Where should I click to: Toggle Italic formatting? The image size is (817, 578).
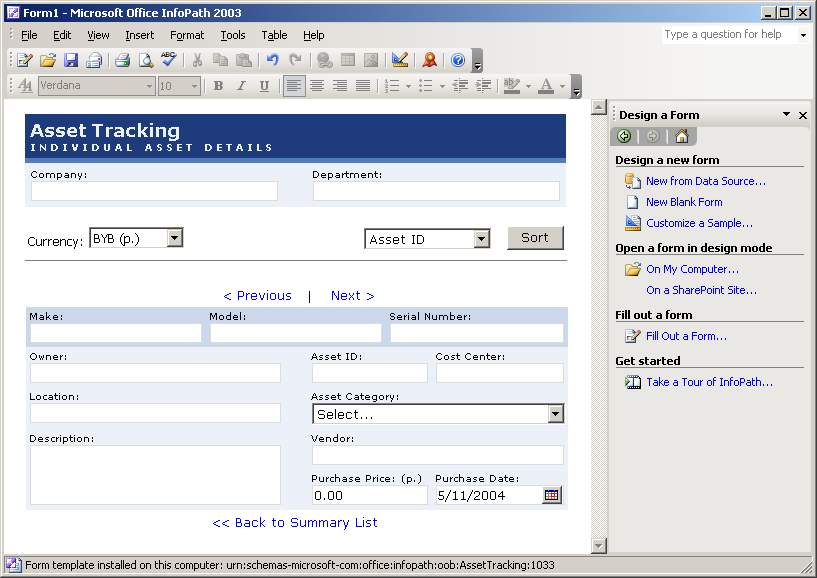pyautogui.click(x=241, y=85)
